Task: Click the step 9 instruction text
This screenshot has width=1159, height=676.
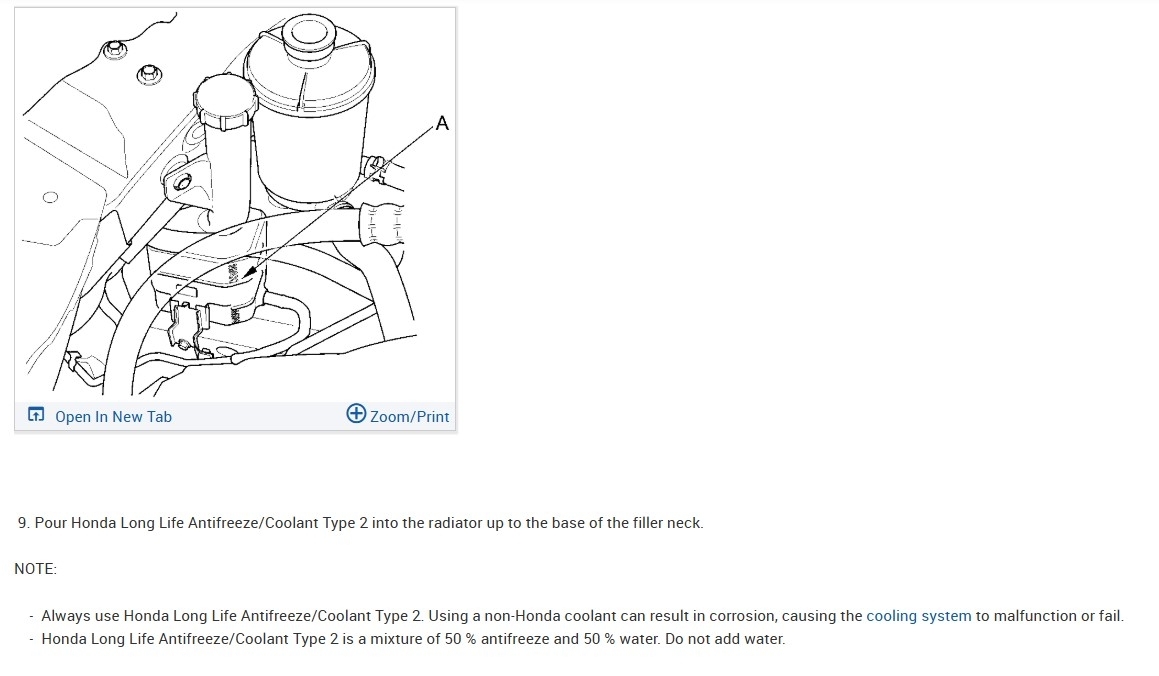Action: (360, 523)
